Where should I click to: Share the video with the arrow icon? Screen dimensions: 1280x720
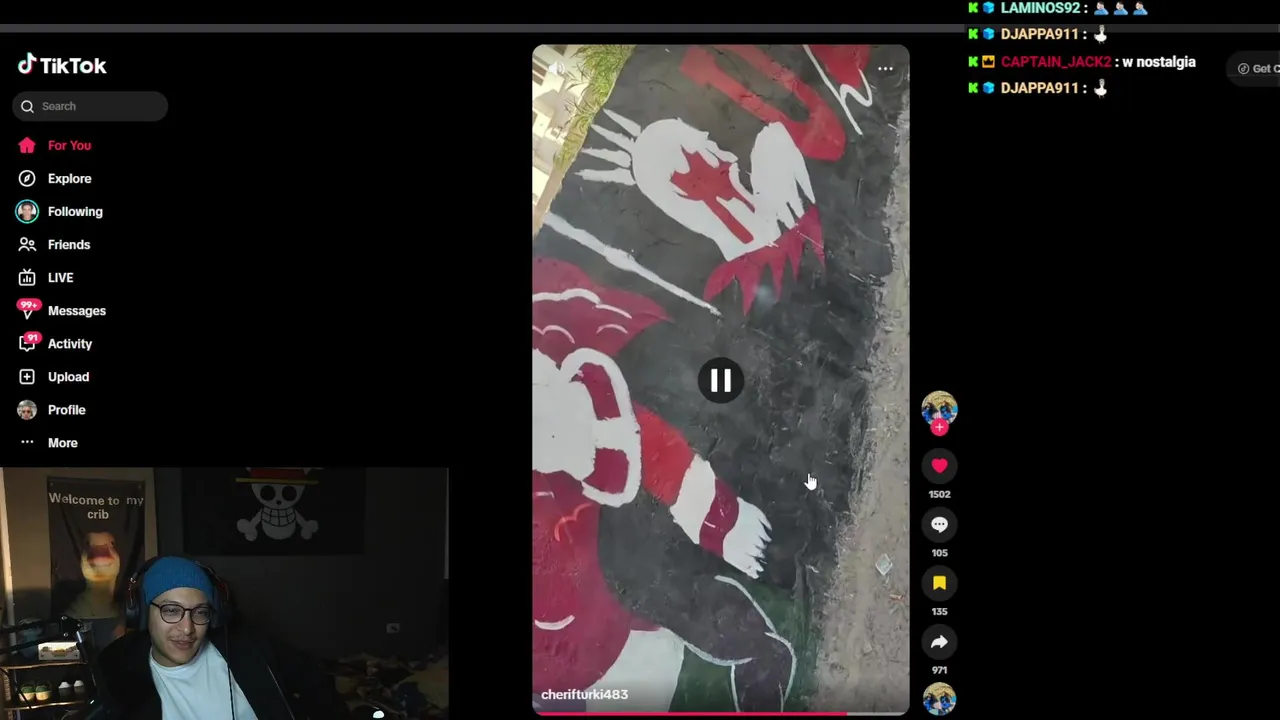click(939, 642)
